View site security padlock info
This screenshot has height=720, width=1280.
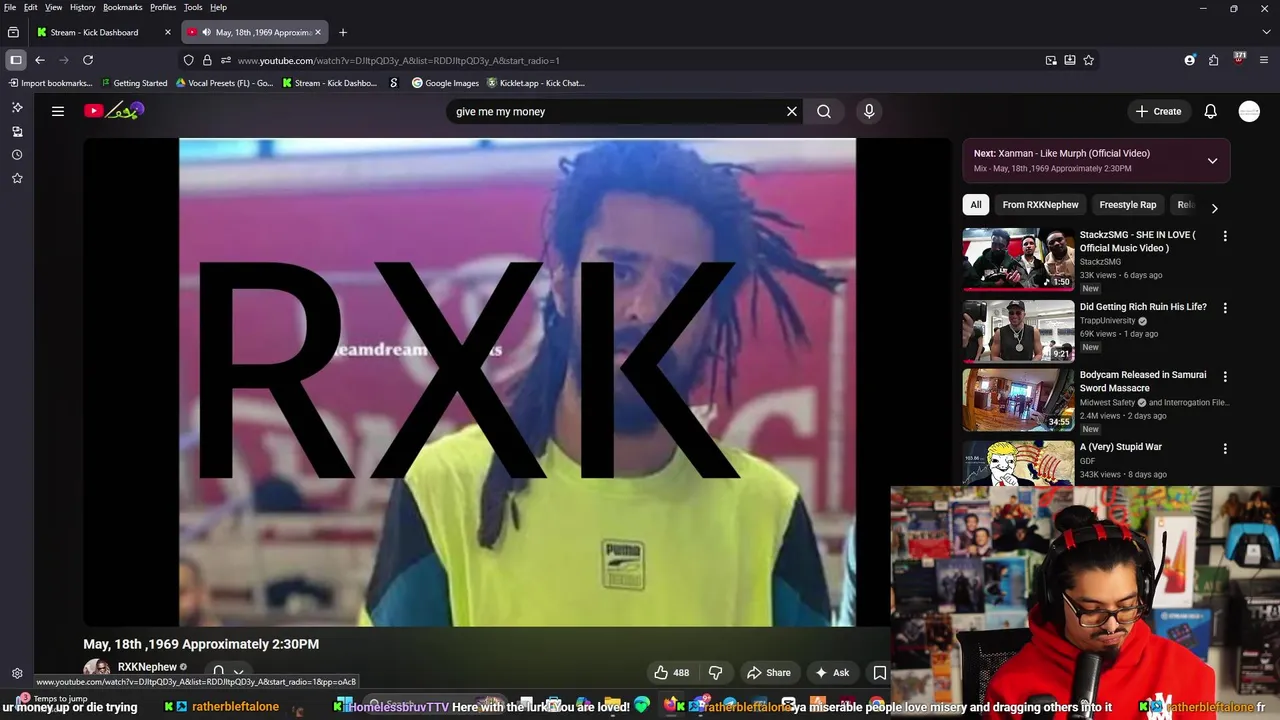[207, 60]
